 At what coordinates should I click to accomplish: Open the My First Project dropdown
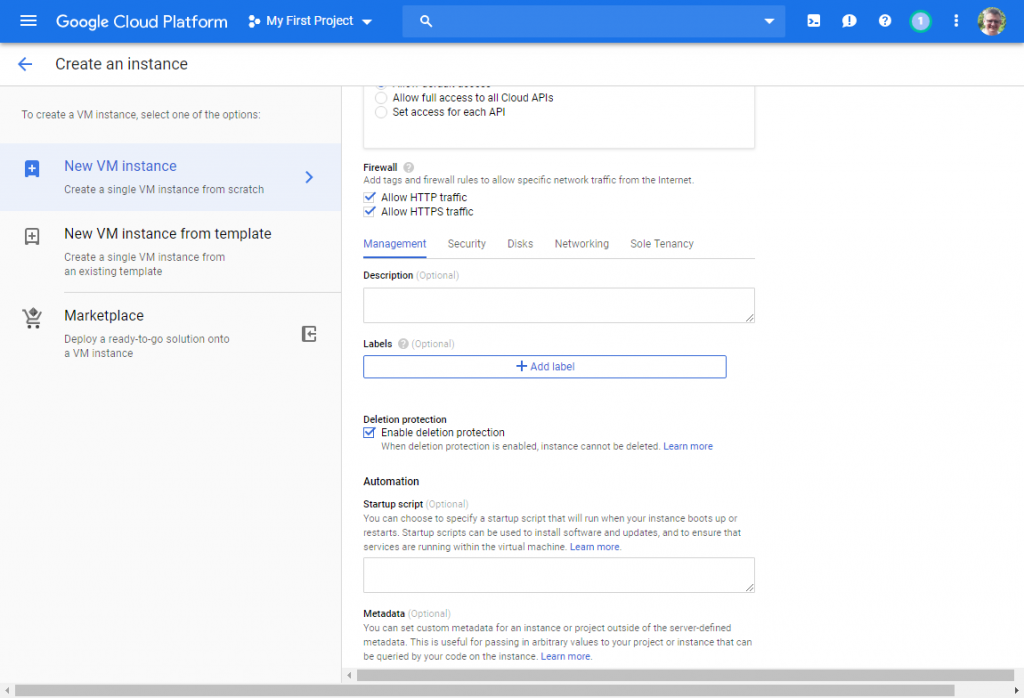310,21
